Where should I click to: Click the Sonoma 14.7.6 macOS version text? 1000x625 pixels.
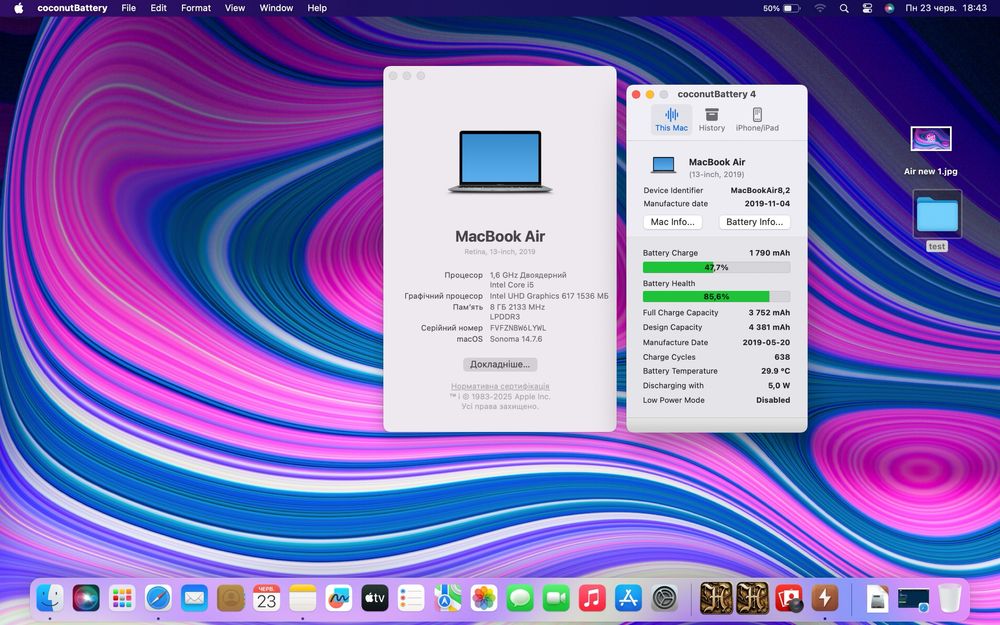pos(516,339)
